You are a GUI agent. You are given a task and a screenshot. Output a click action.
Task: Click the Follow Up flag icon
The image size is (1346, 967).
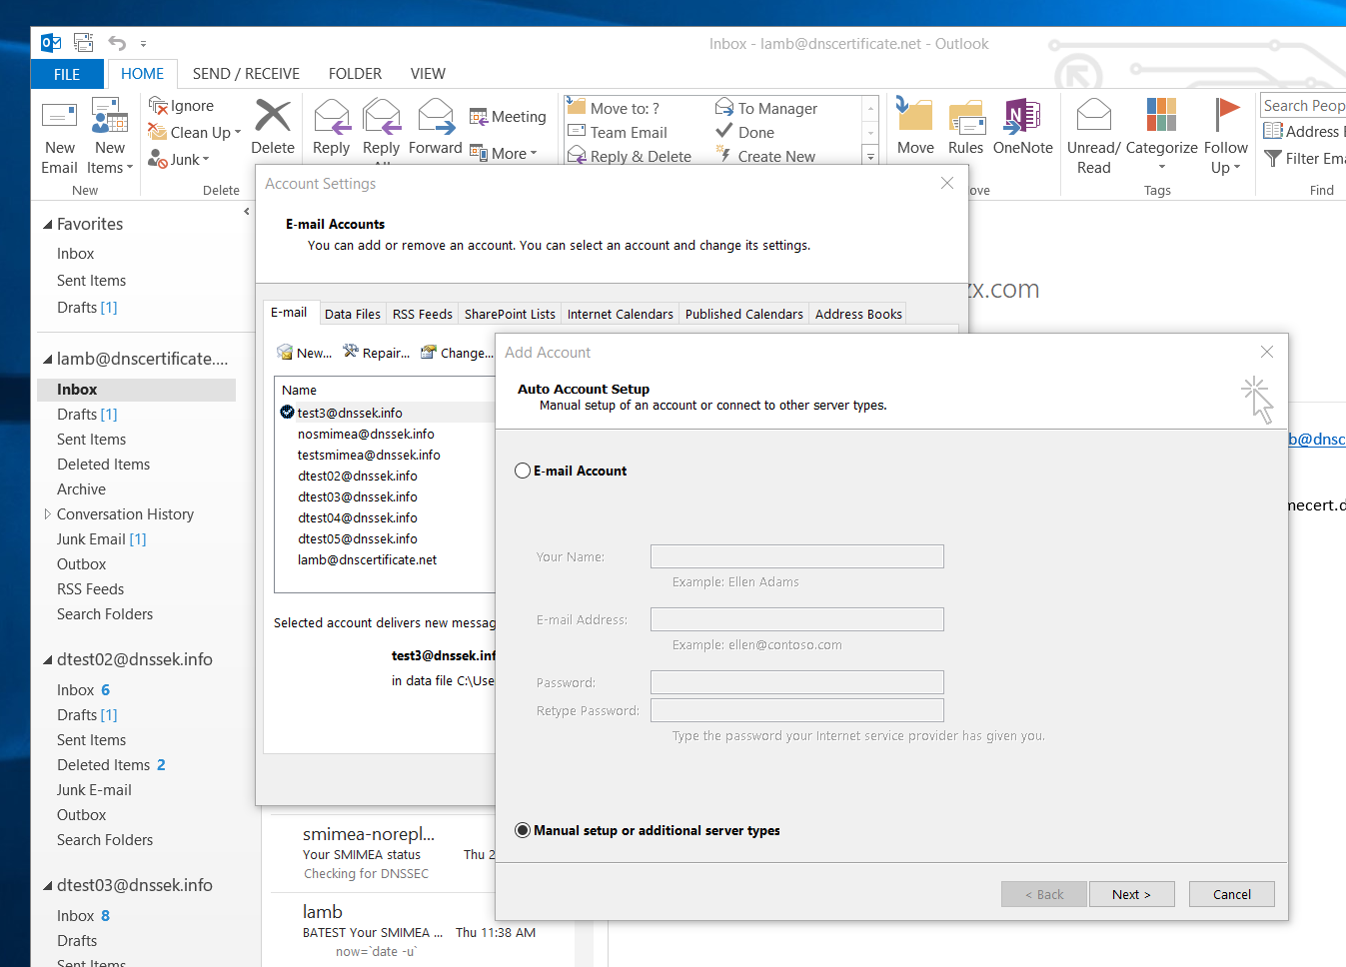pyautogui.click(x=1226, y=116)
